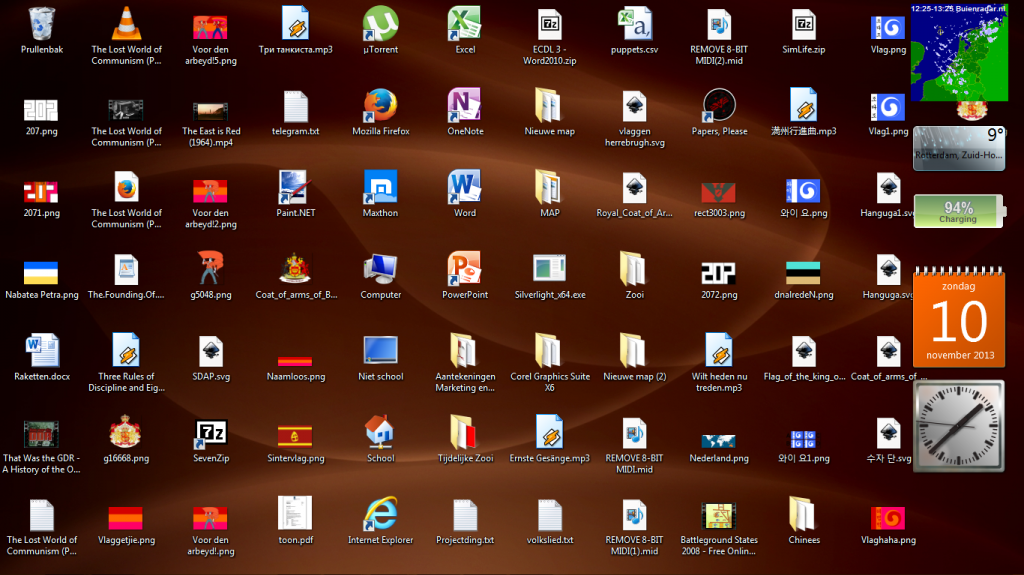
Task: Open the PowerPoint shortcut
Action: 465,269
